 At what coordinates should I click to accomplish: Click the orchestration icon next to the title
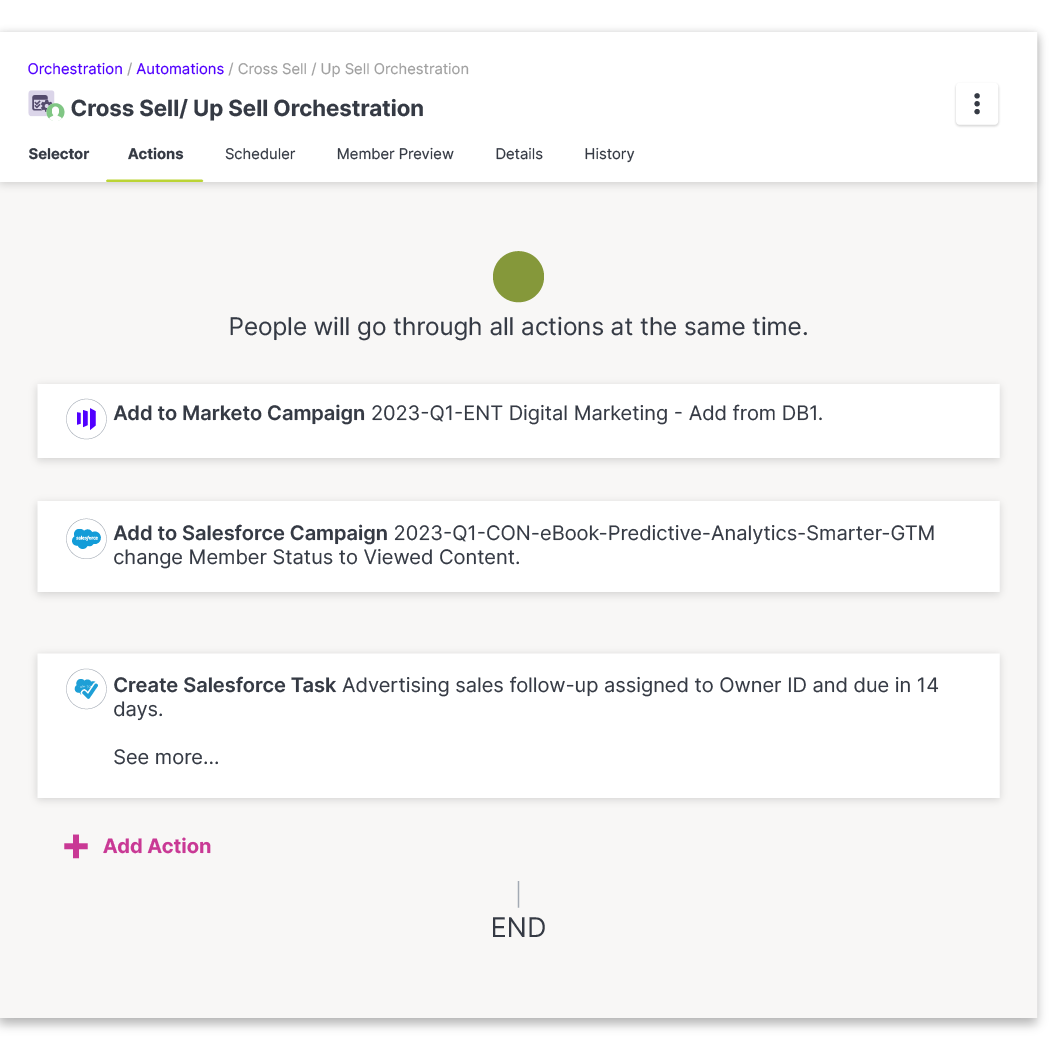coord(38,104)
